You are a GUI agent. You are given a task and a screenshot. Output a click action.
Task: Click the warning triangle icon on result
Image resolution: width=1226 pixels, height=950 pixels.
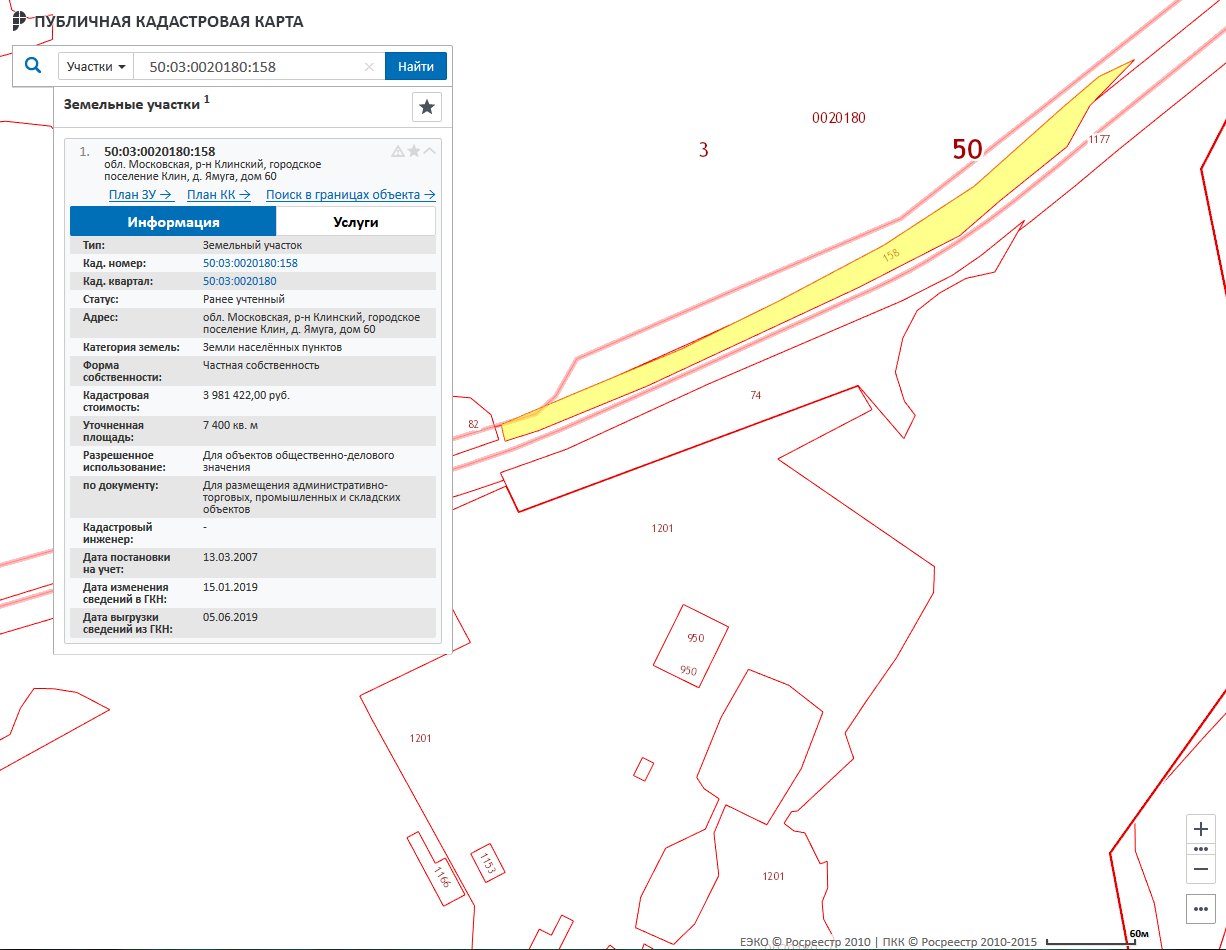(x=397, y=151)
